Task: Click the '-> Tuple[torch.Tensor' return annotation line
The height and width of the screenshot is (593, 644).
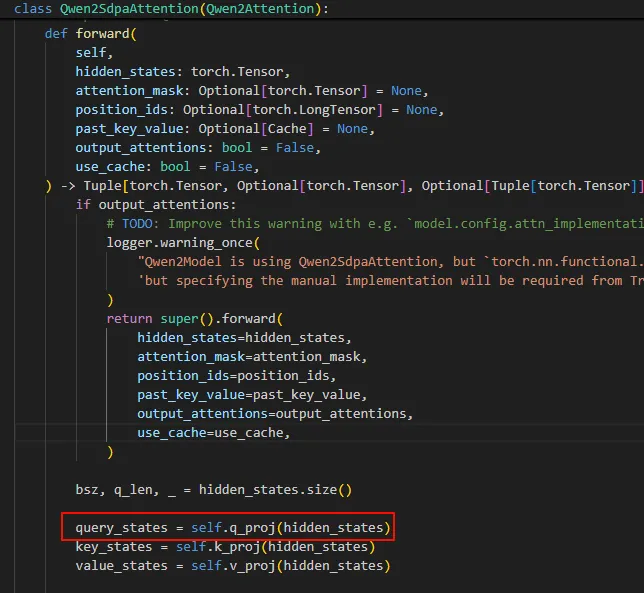Action: [x=344, y=186]
